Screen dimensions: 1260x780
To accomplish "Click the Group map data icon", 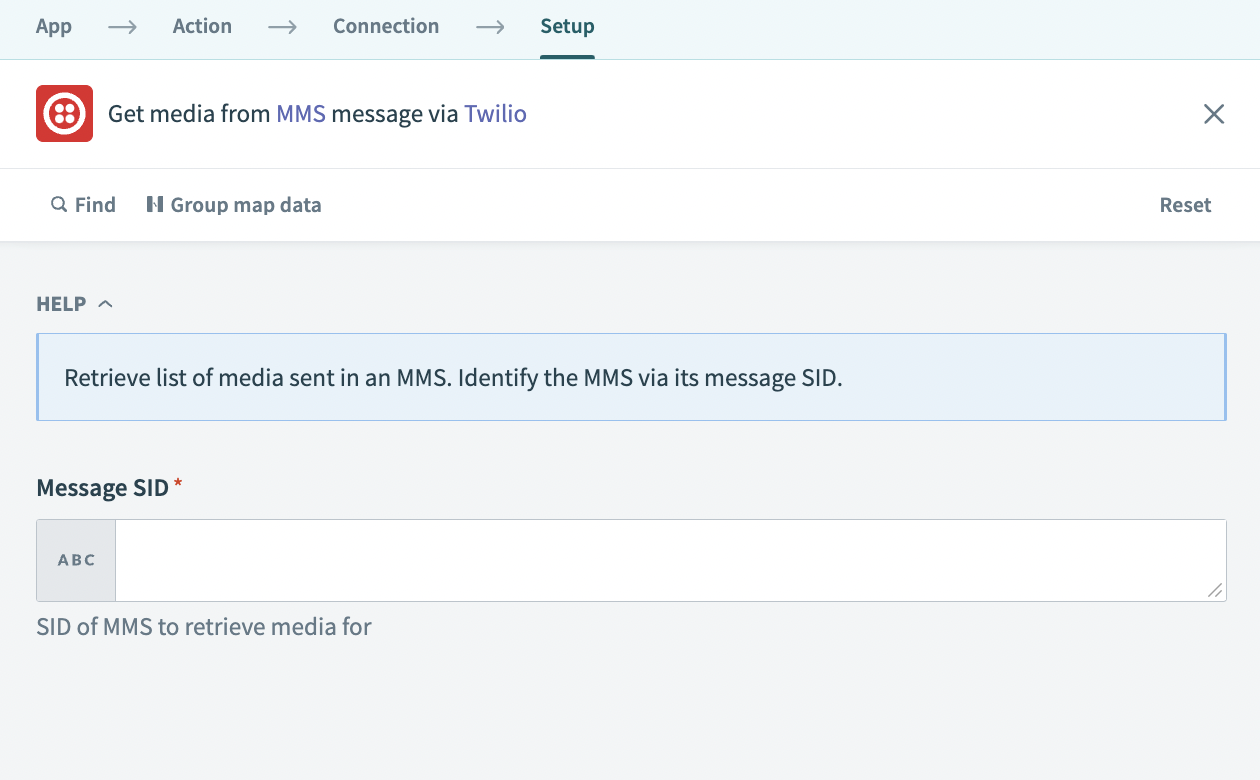I will 155,205.
